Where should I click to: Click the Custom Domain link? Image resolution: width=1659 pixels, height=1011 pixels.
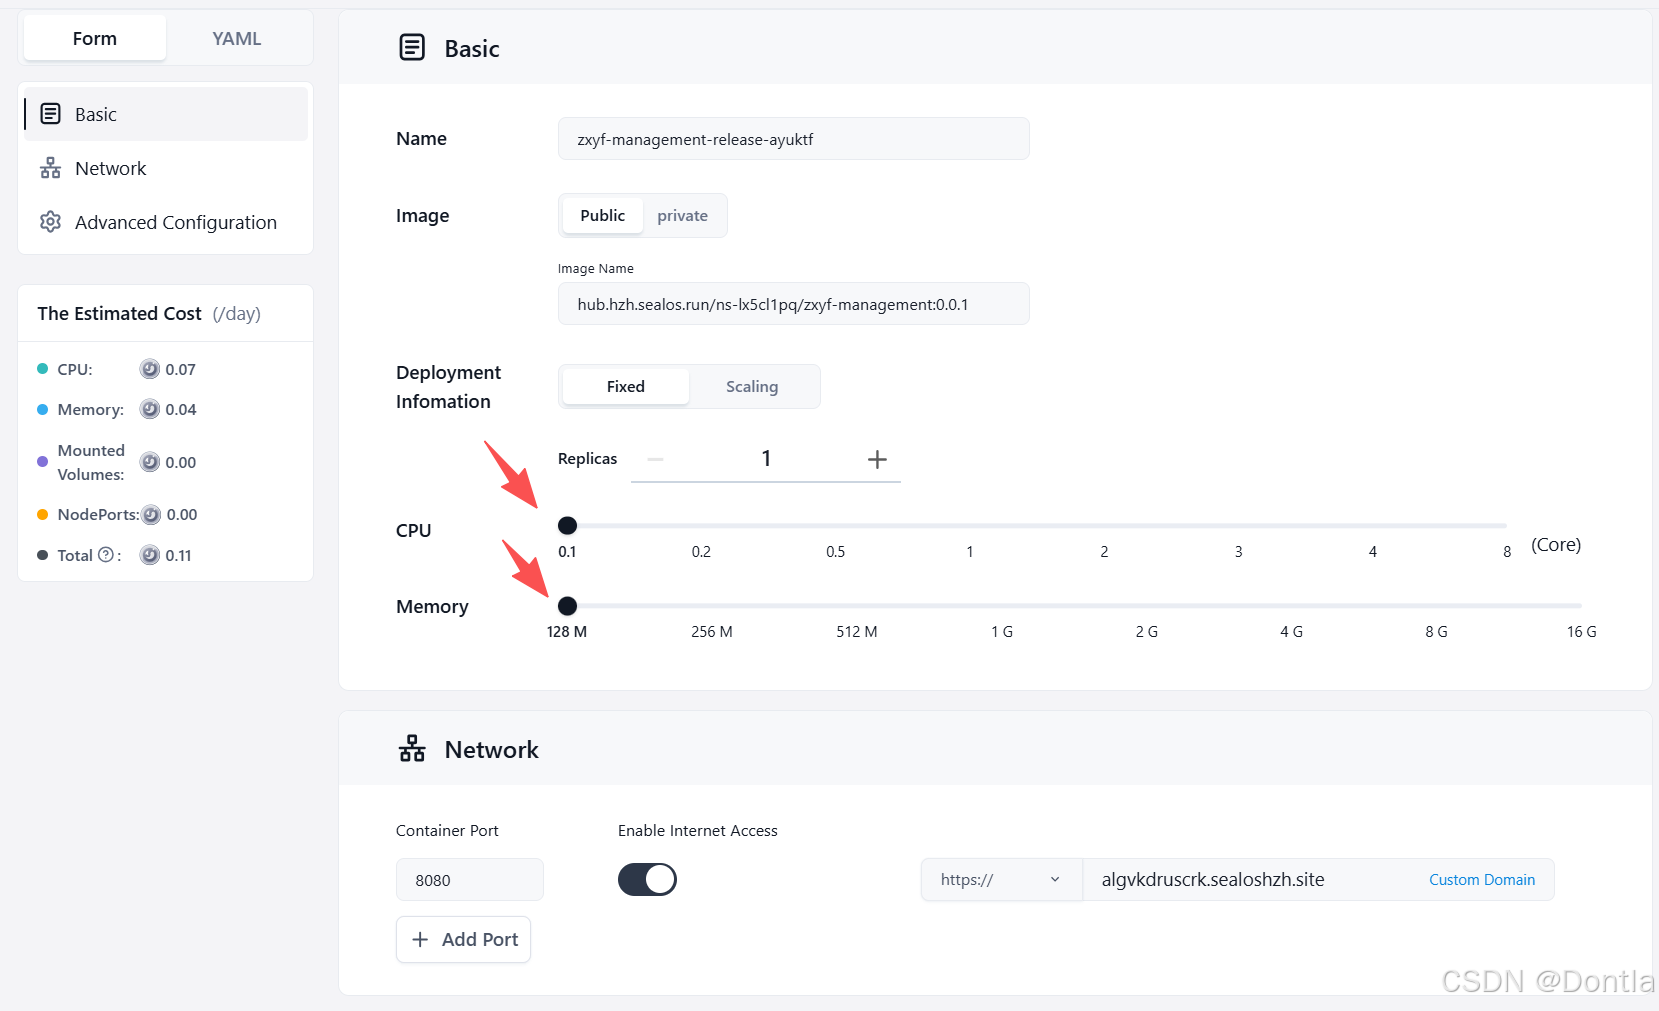click(x=1481, y=880)
